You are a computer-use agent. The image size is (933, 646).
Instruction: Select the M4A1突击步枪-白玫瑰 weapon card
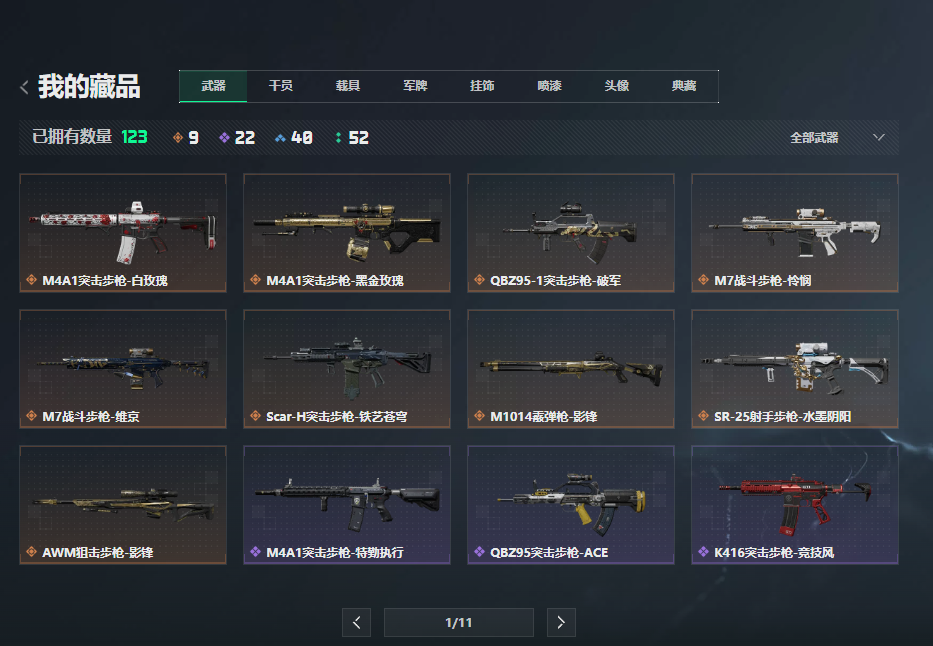click(x=123, y=233)
